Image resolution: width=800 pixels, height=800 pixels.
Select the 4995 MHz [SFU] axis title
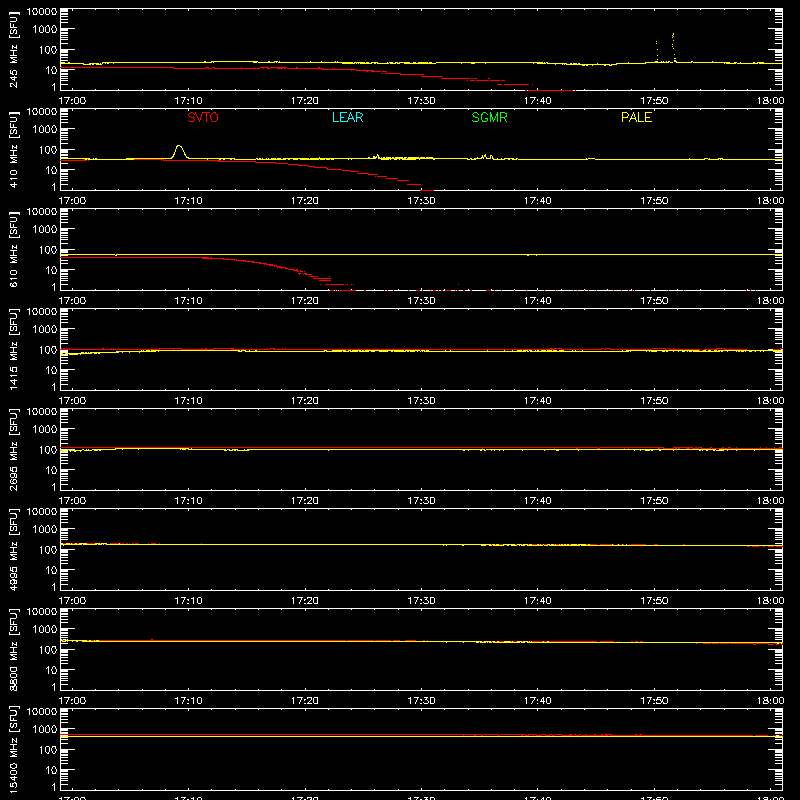(x=14, y=550)
